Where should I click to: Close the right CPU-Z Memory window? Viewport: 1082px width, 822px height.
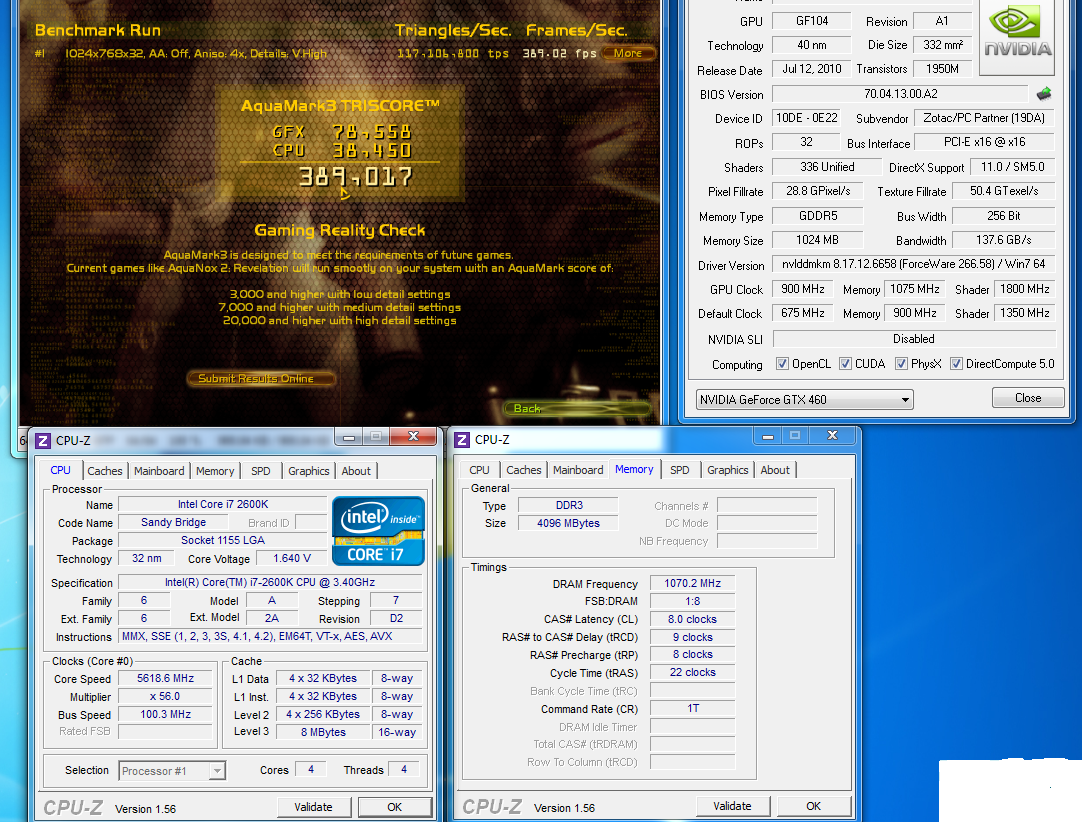(x=832, y=436)
